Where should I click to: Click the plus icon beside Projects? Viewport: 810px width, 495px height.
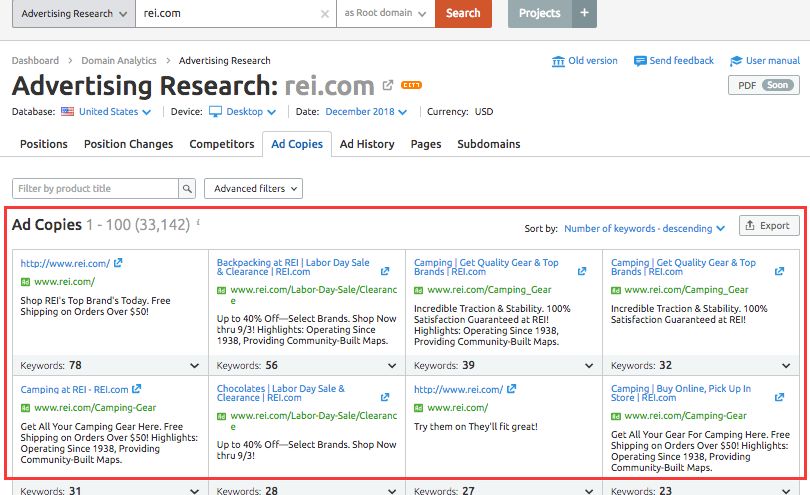(584, 13)
